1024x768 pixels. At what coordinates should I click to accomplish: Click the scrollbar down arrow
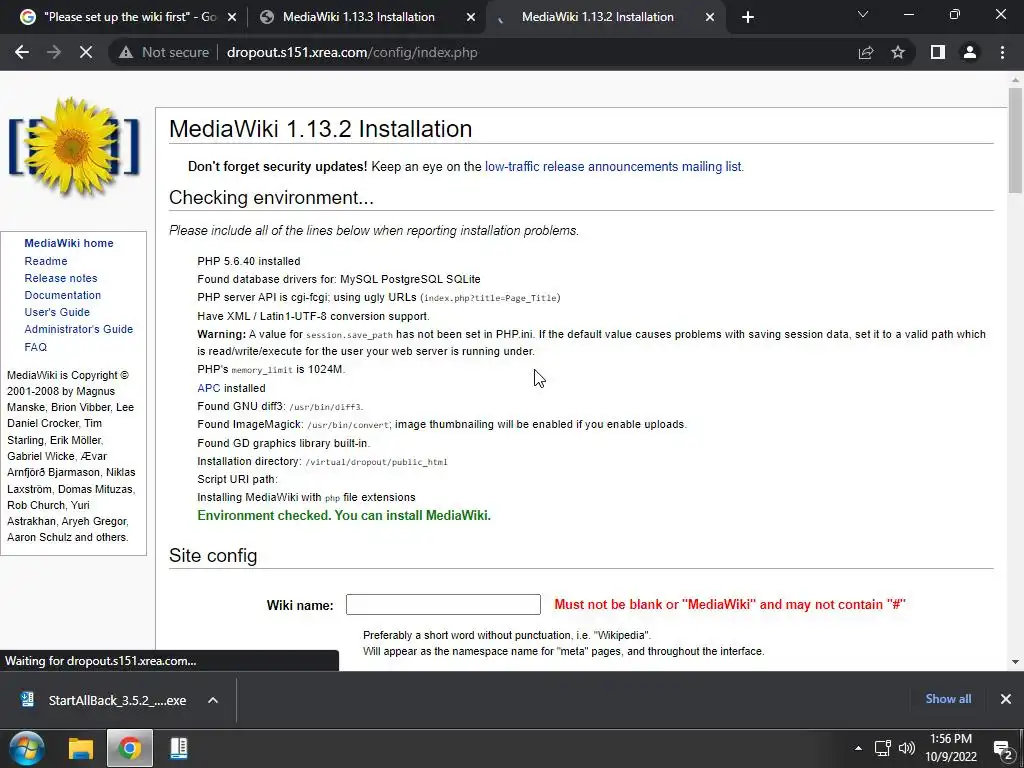point(1015,662)
